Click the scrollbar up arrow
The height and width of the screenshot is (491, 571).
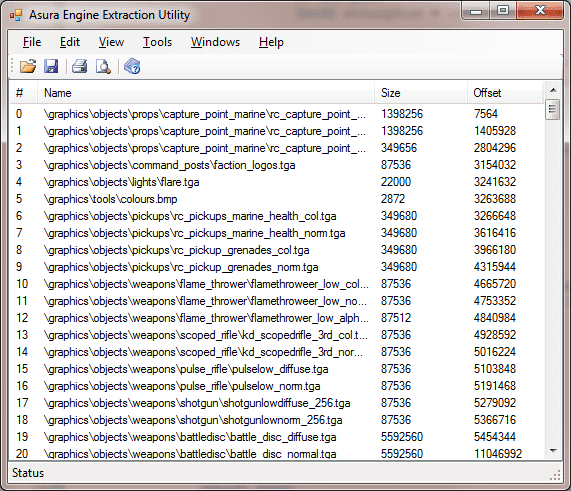pyautogui.click(x=553, y=90)
